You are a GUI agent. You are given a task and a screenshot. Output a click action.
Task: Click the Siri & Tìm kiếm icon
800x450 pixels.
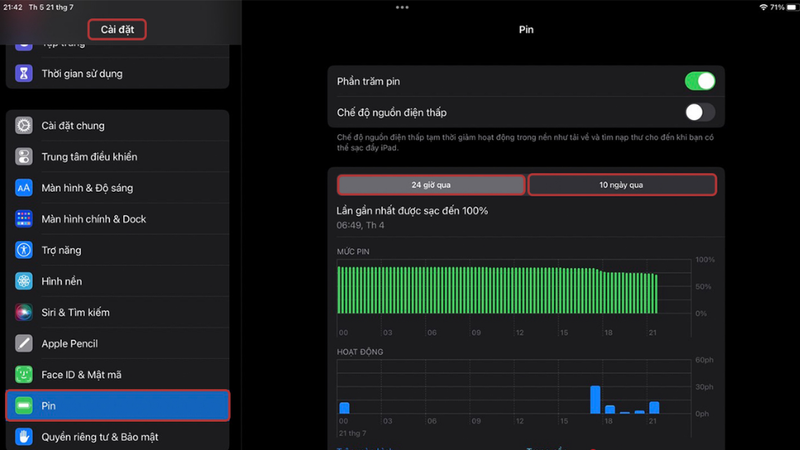pos(23,312)
